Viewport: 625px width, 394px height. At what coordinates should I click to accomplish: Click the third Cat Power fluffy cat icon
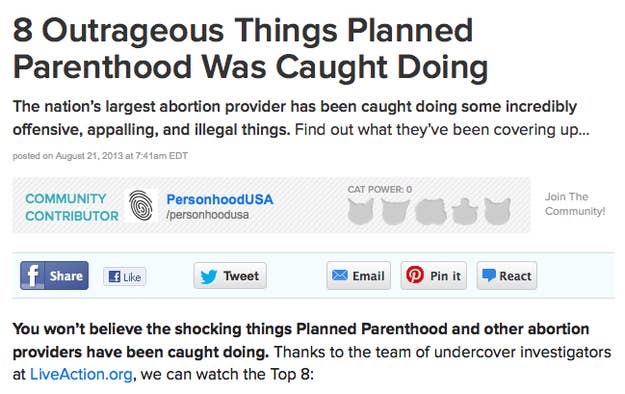431,211
